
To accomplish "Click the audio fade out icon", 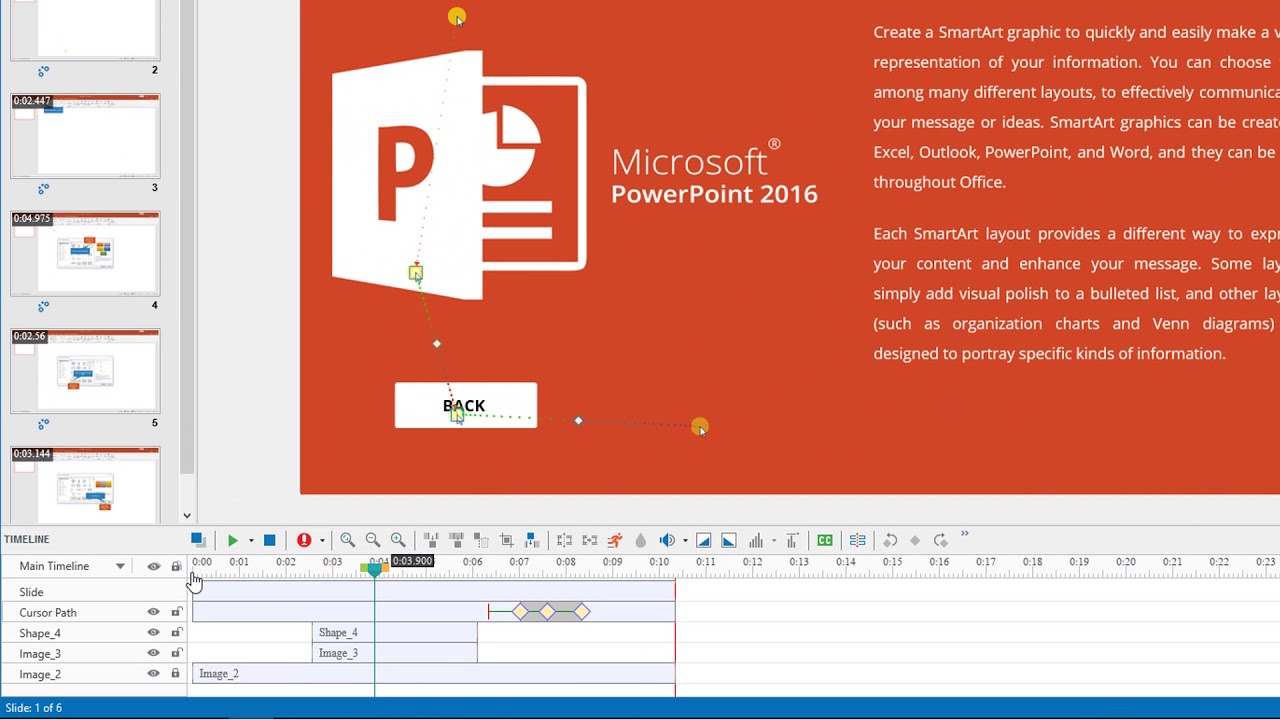I will (x=729, y=540).
